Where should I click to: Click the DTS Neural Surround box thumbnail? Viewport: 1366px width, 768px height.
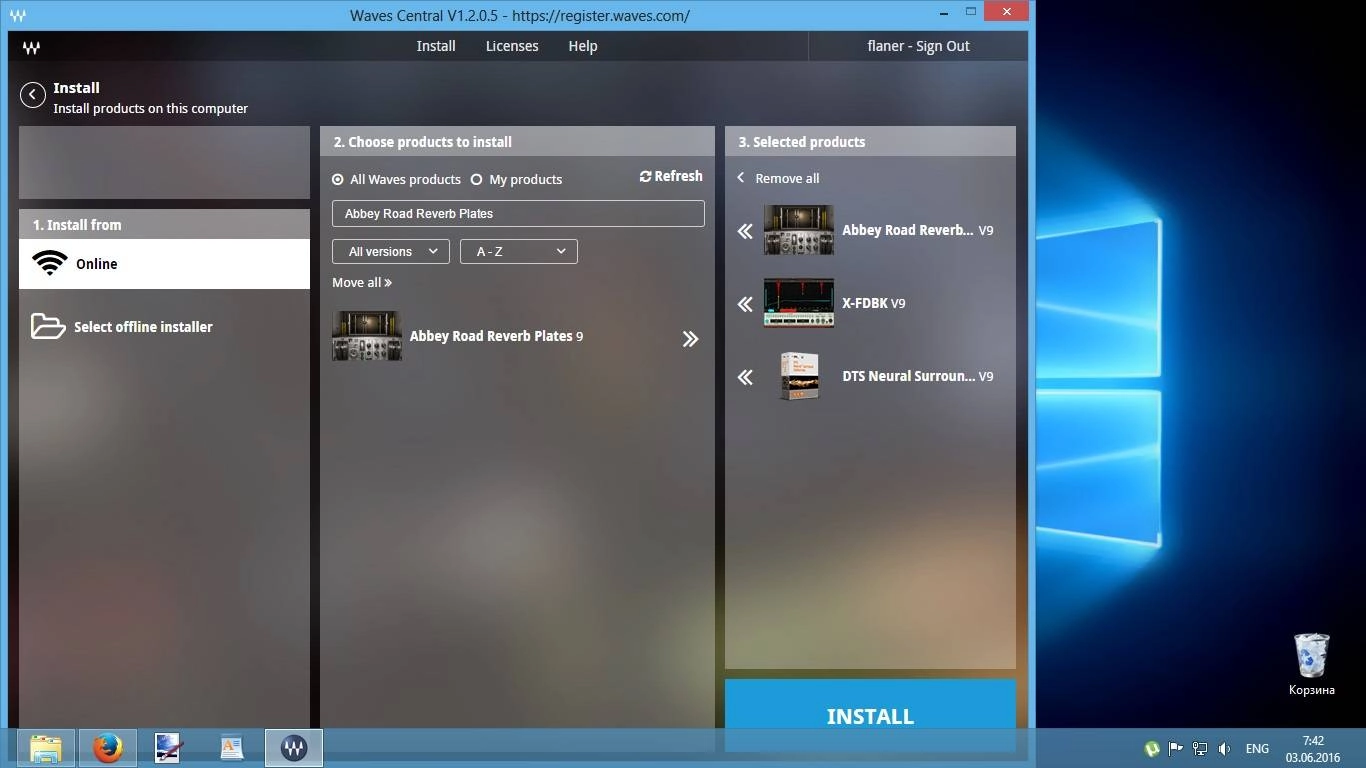click(x=799, y=376)
